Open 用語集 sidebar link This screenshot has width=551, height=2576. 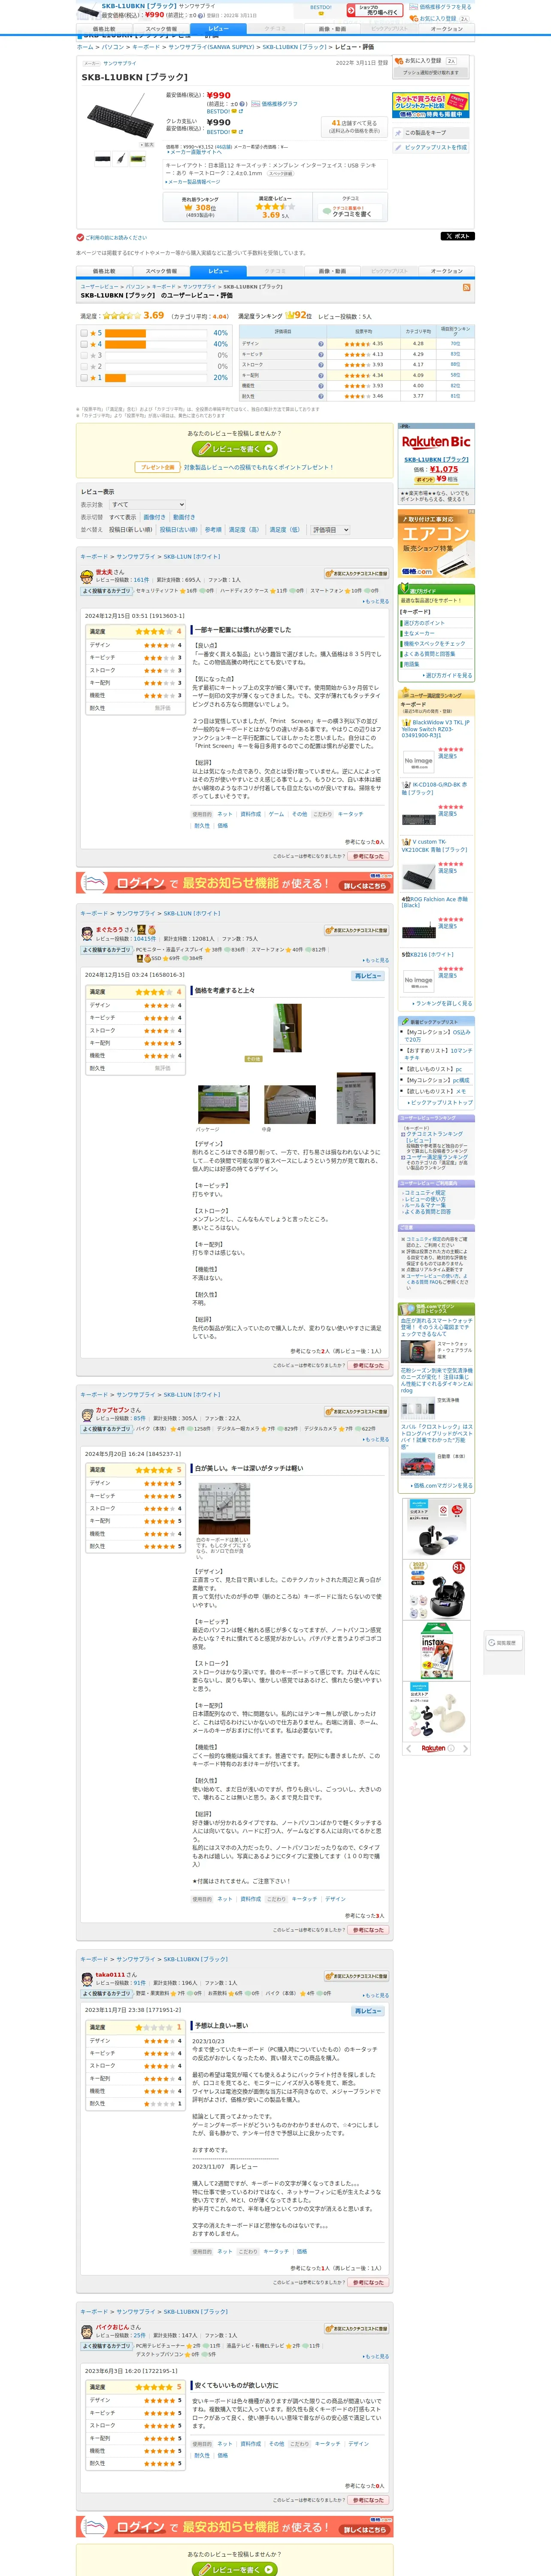[x=411, y=664]
